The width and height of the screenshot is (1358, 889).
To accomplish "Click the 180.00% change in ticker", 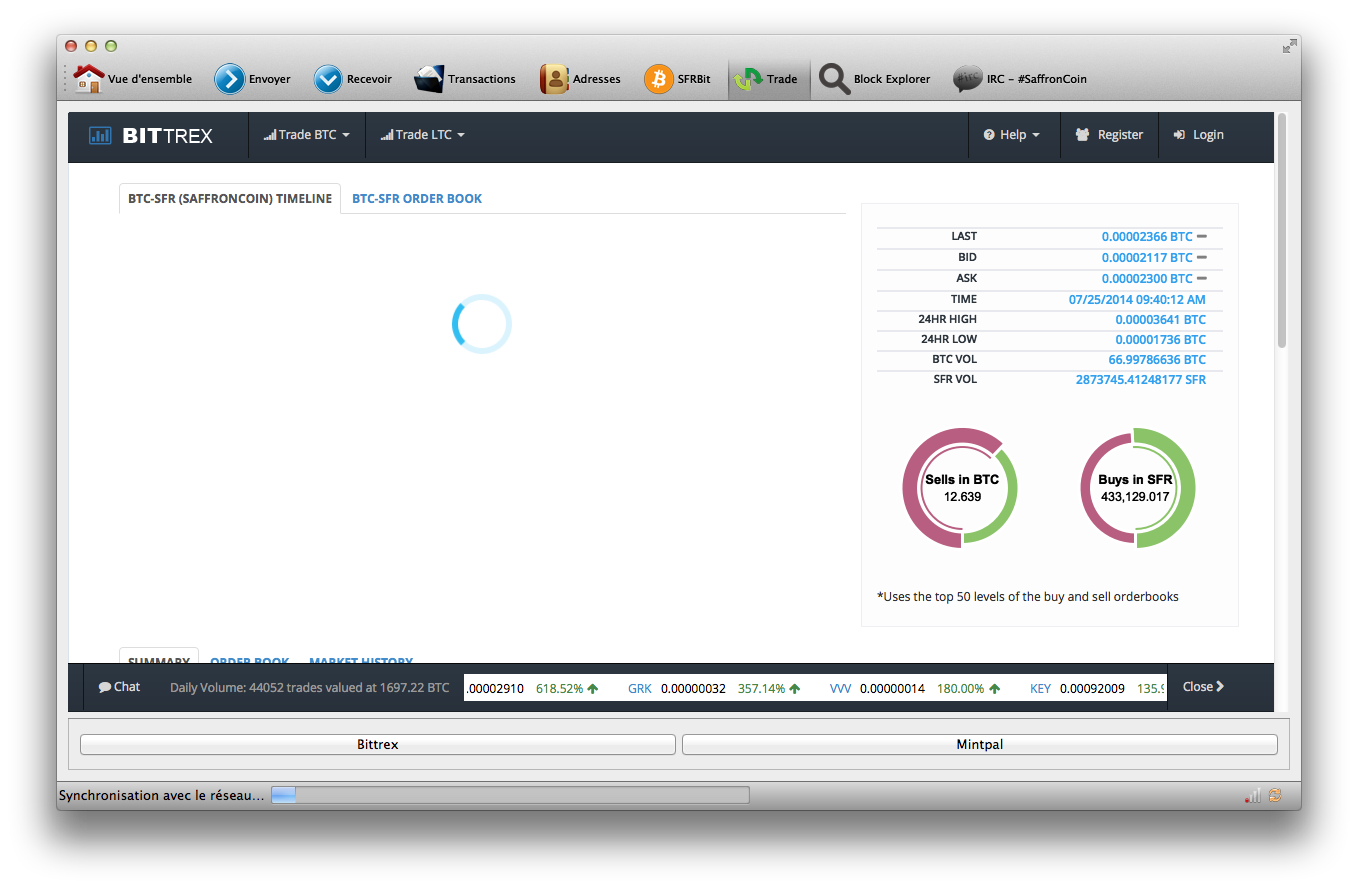I will [x=960, y=688].
